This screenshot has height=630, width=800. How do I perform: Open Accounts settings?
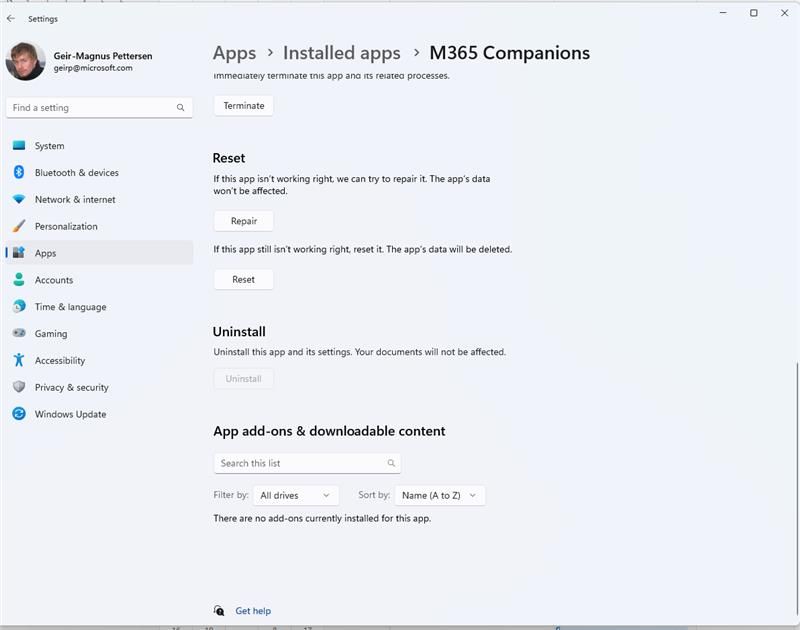pyautogui.click(x=99, y=280)
